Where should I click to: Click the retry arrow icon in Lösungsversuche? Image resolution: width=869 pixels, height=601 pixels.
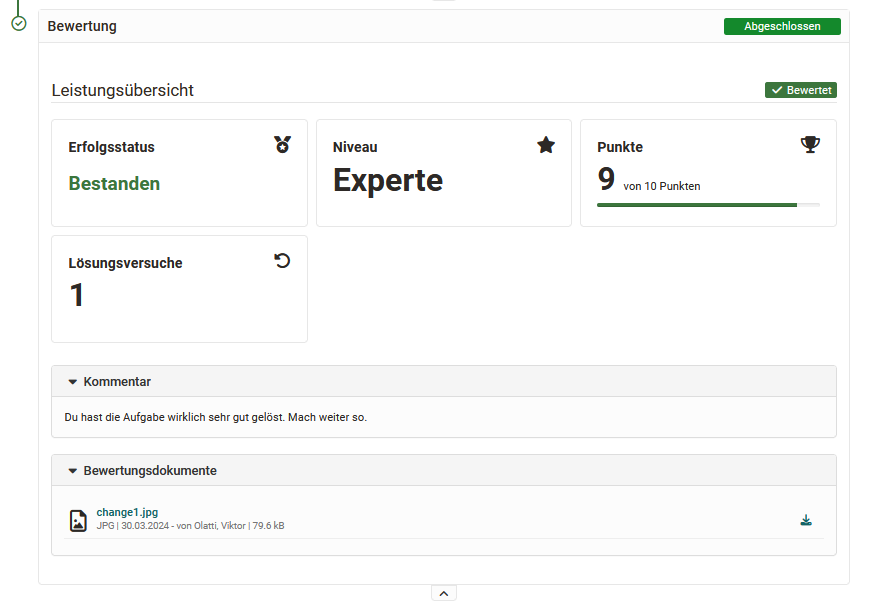[x=282, y=261]
